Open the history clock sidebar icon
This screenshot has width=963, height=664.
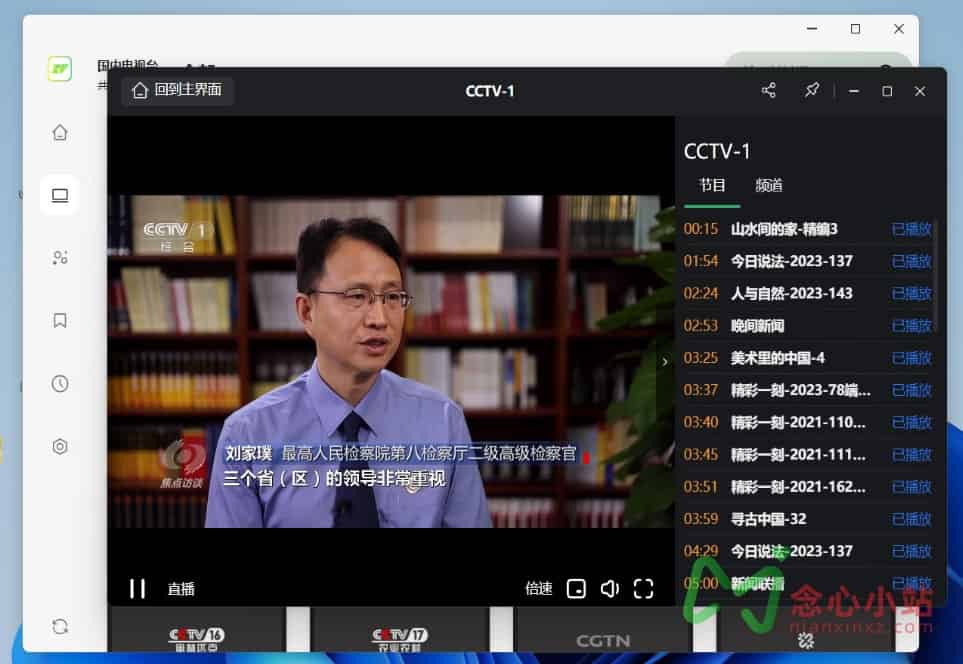(60, 383)
